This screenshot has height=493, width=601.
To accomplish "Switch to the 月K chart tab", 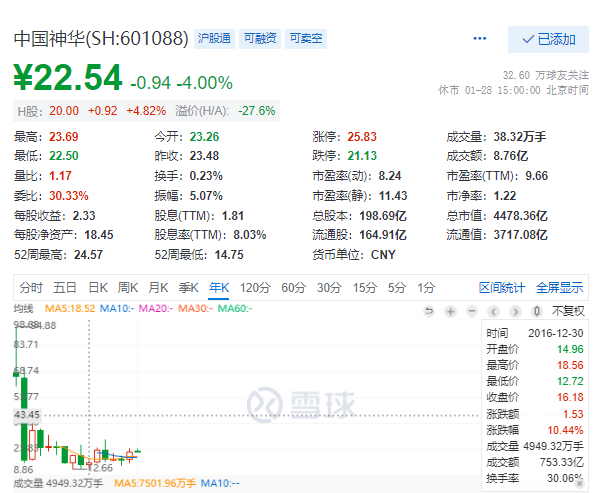I will [158, 288].
